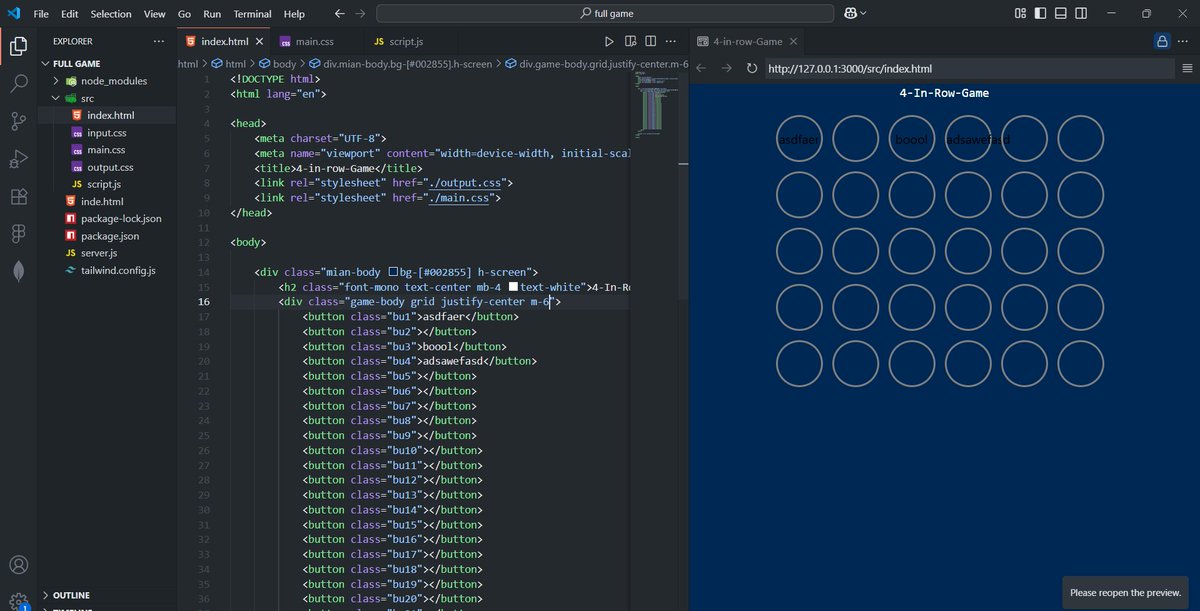Open tailwind.config.js in the explorer
1200x611 pixels.
point(118,270)
